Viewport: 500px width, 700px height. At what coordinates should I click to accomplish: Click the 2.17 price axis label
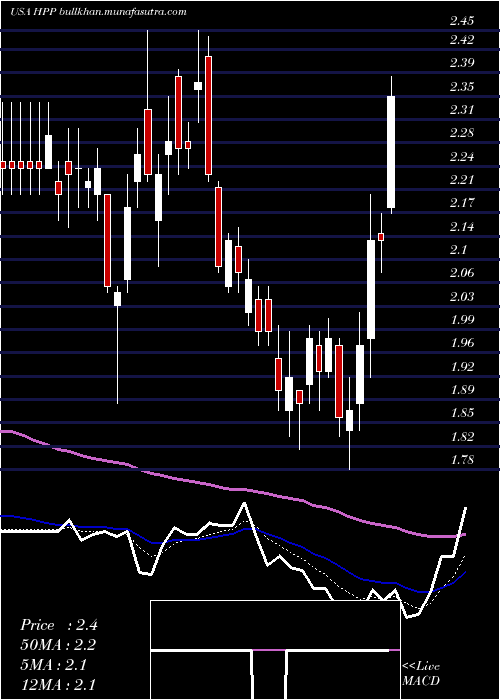462,204
